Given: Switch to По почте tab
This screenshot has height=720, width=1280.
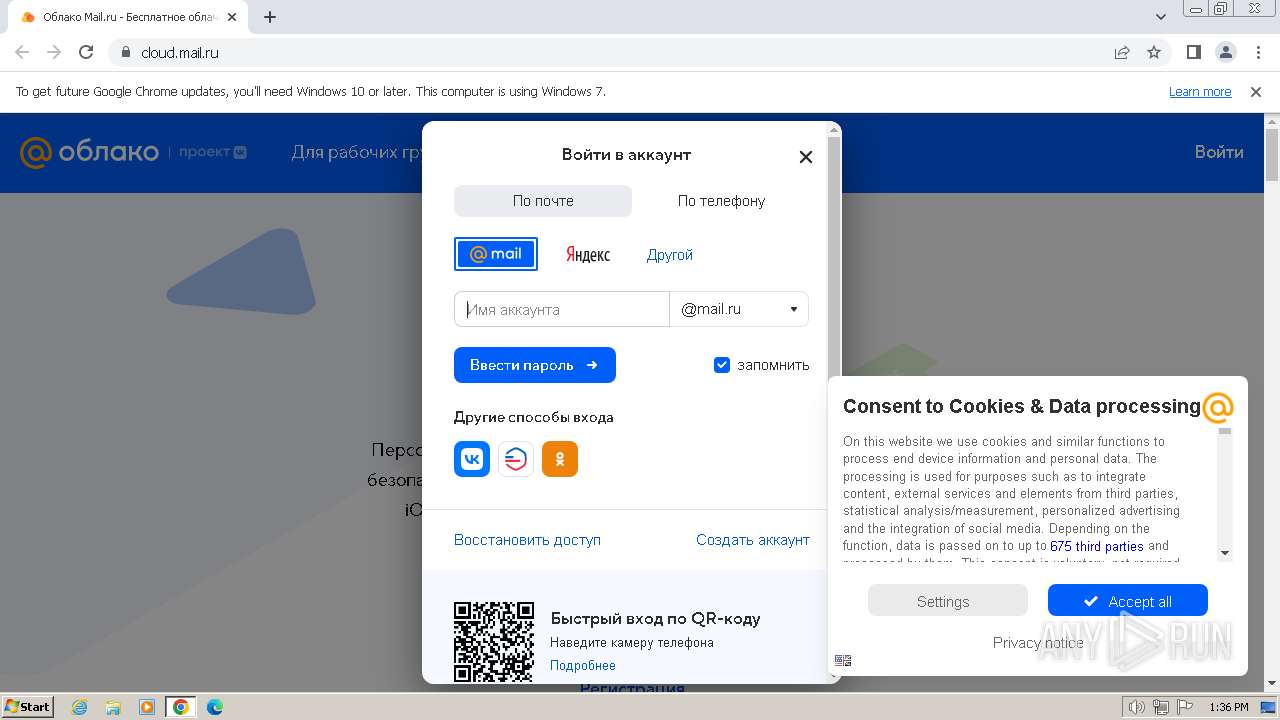Looking at the screenshot, I should pyautogui.click(x=543, y=201).
